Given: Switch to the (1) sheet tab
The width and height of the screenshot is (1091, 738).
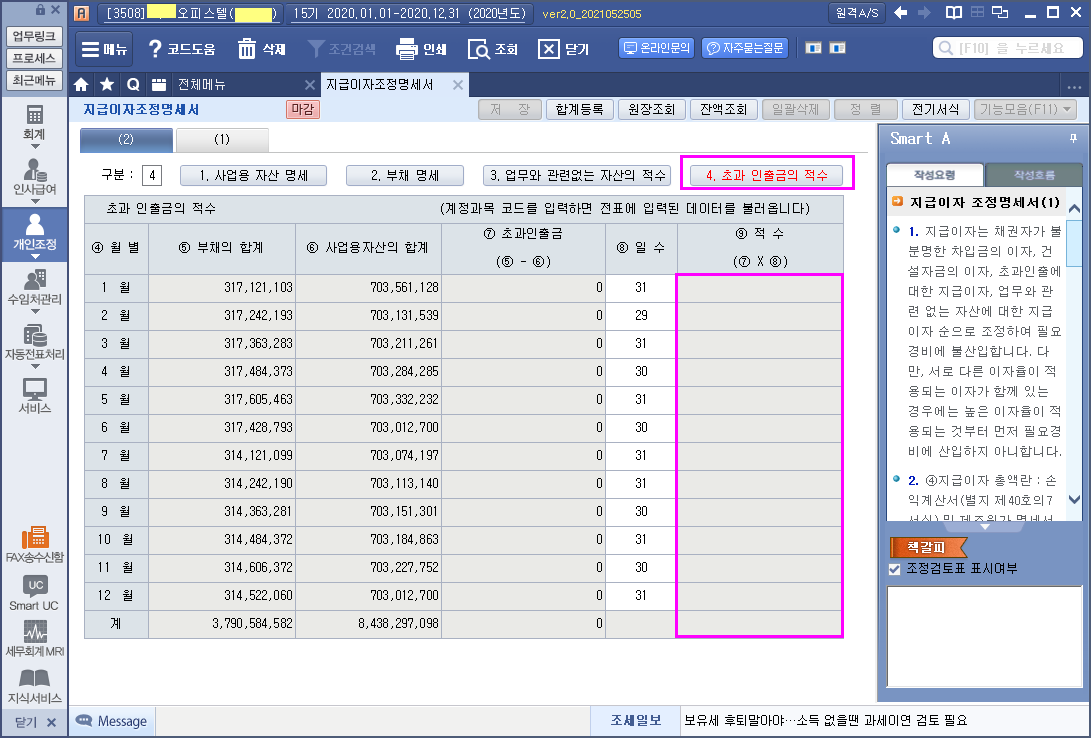Looking at the screenshot, I should [222, 140].
